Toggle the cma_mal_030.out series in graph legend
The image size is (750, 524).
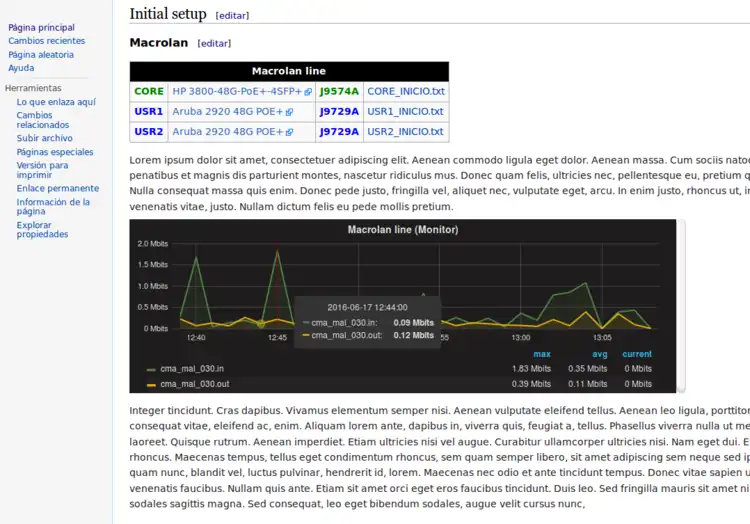pos(194,384)
